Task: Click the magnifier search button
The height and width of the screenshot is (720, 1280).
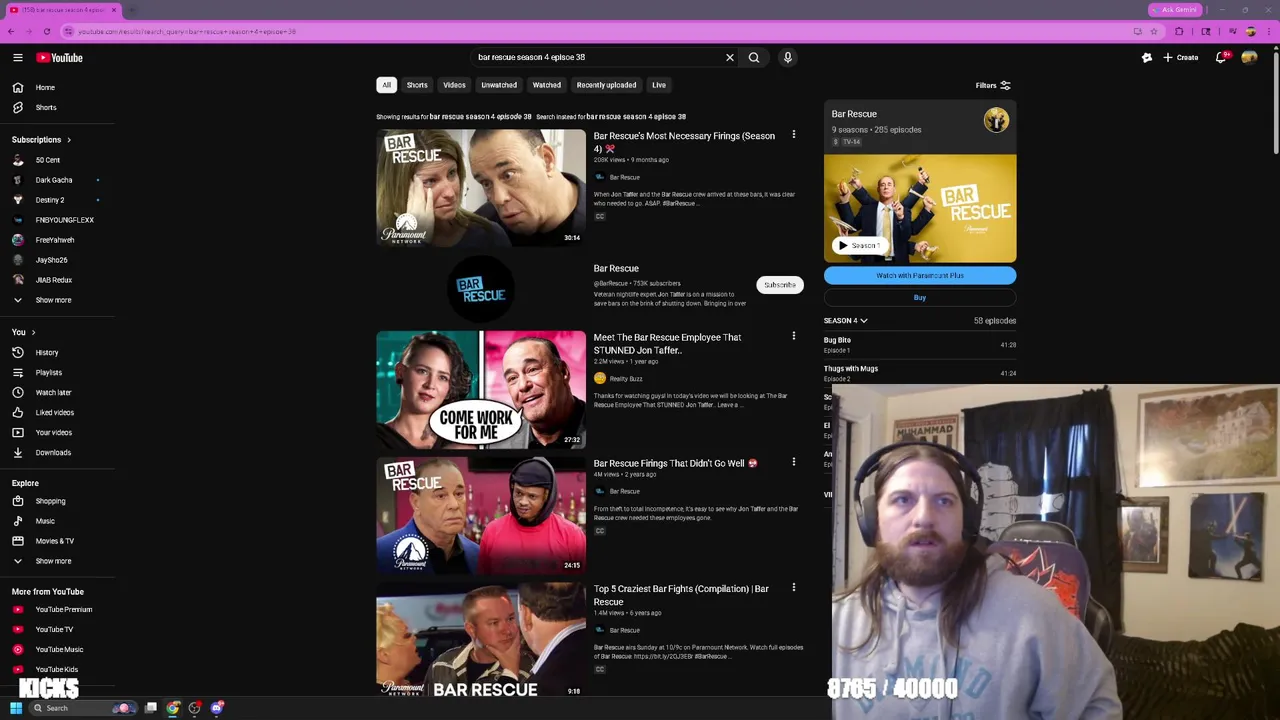Action: tap(754, 58)
